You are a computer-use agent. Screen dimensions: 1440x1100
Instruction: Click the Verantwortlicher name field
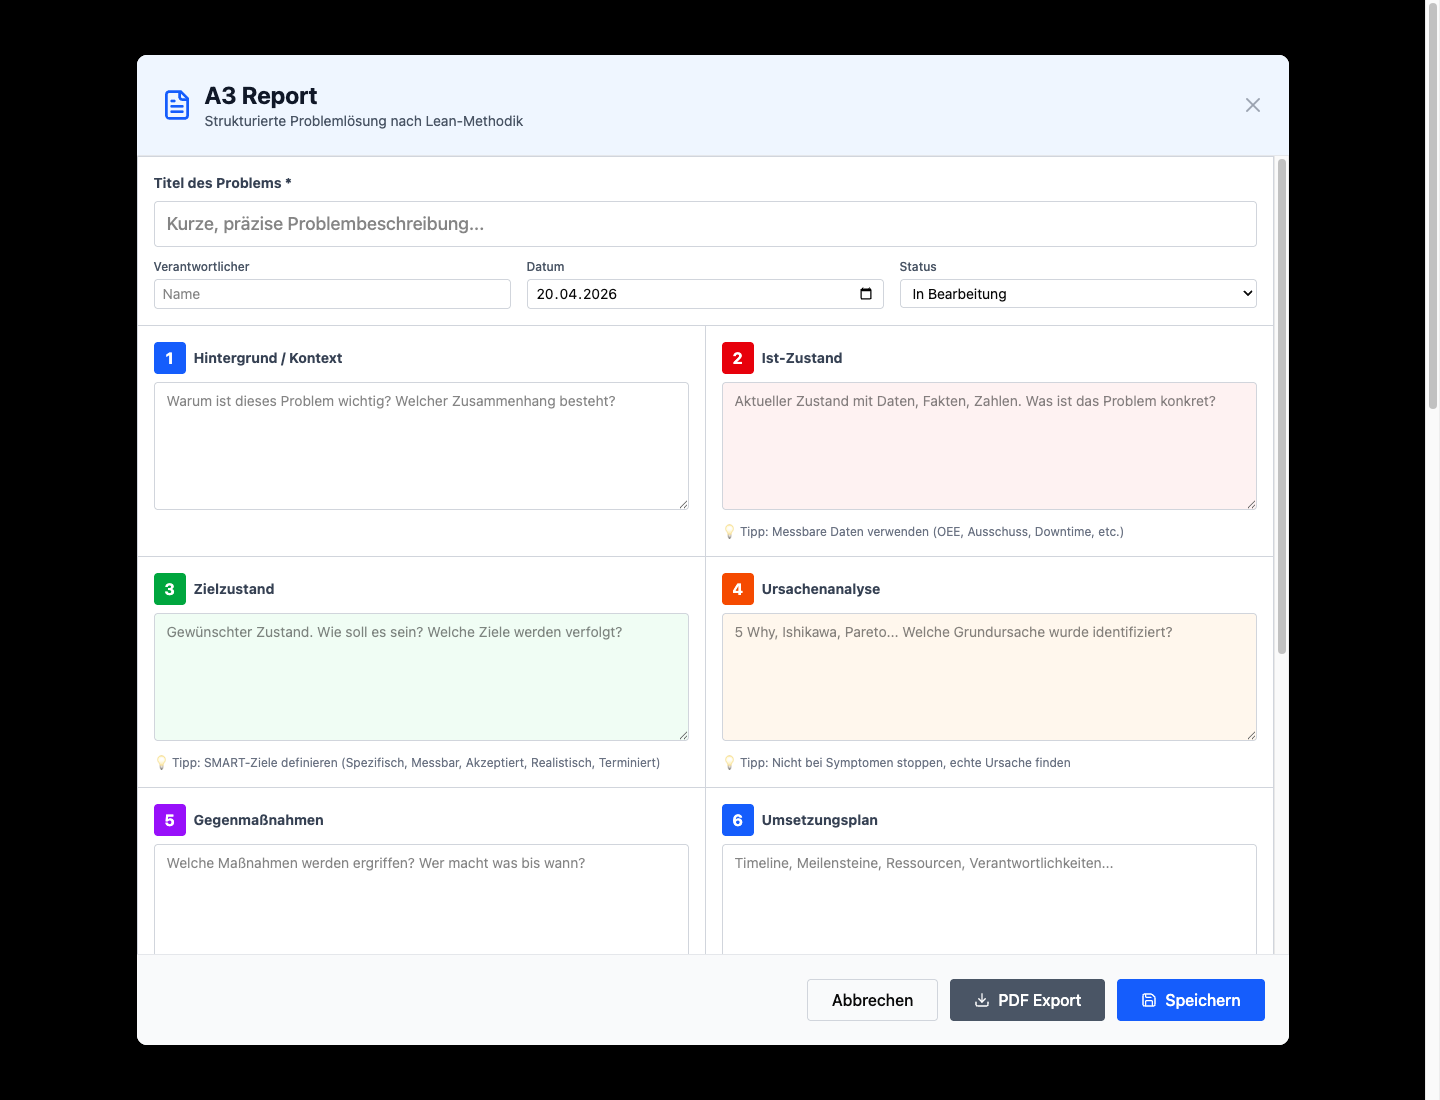click(332, 294)
